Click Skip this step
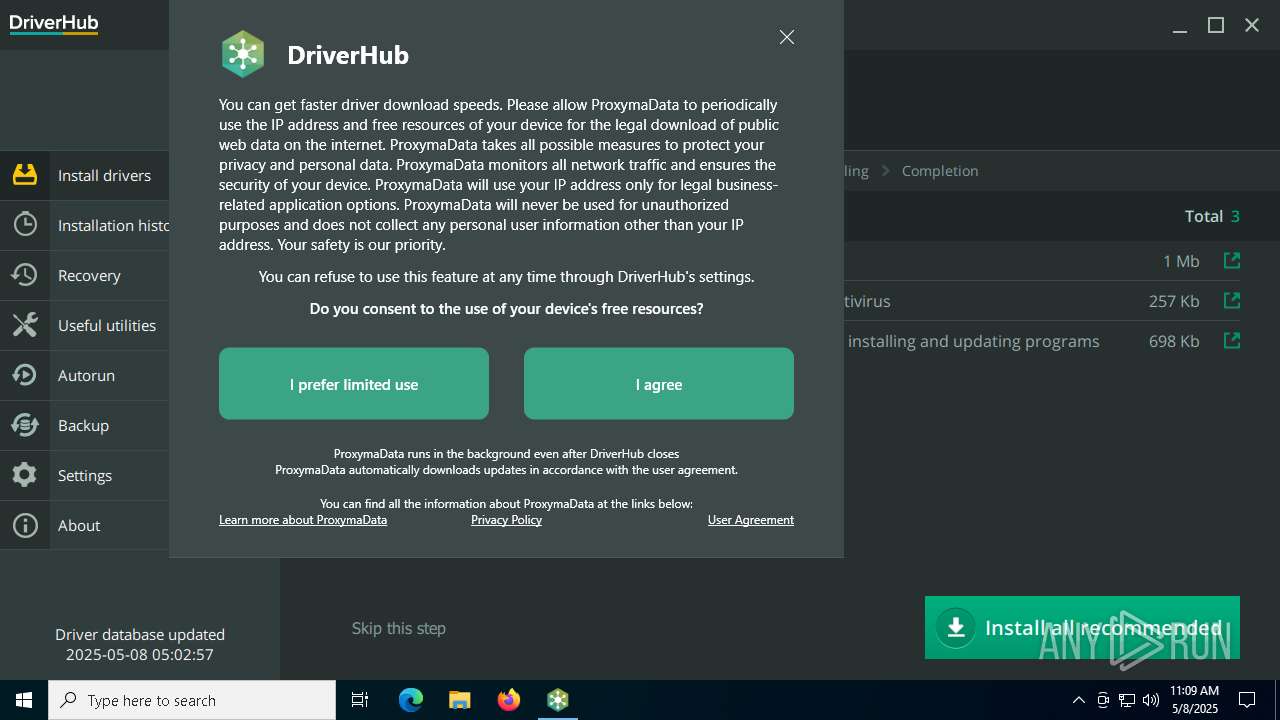The image size is (1280, 720). click(x=399, y=628)
